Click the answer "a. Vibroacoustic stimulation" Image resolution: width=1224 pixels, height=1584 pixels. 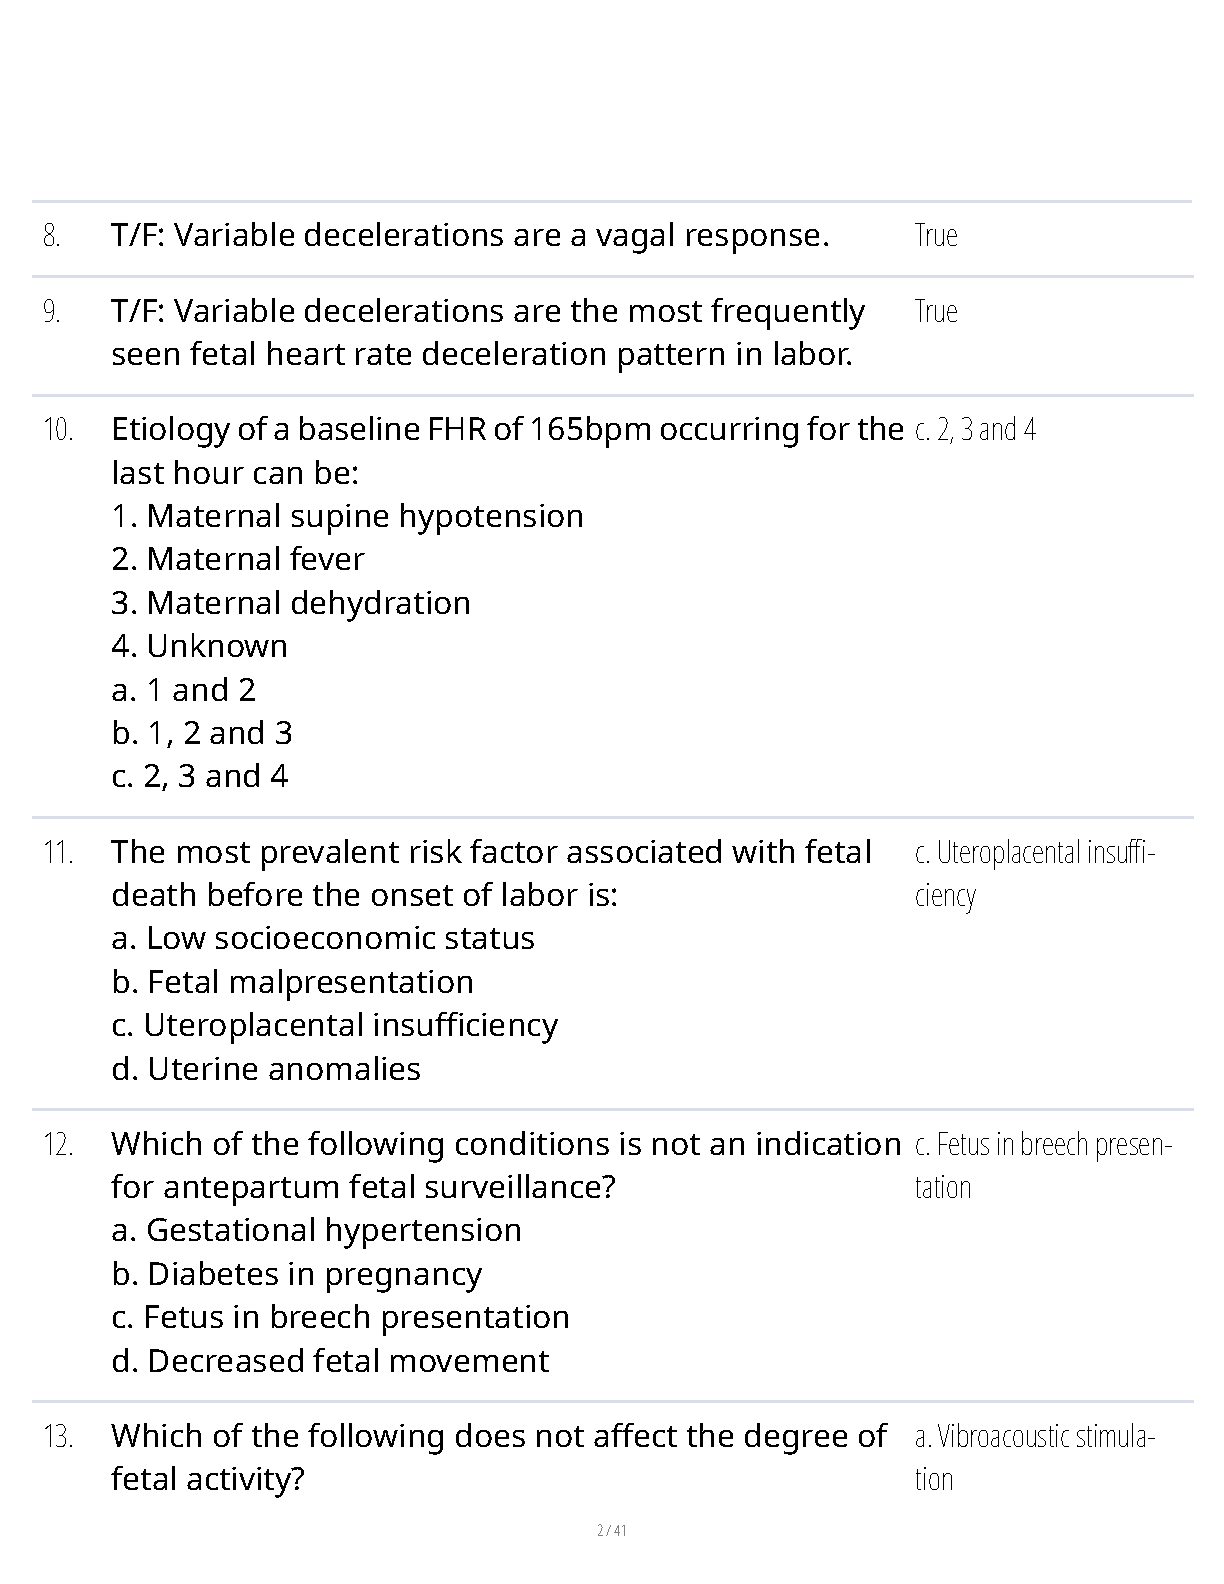pos(1034,1457)
